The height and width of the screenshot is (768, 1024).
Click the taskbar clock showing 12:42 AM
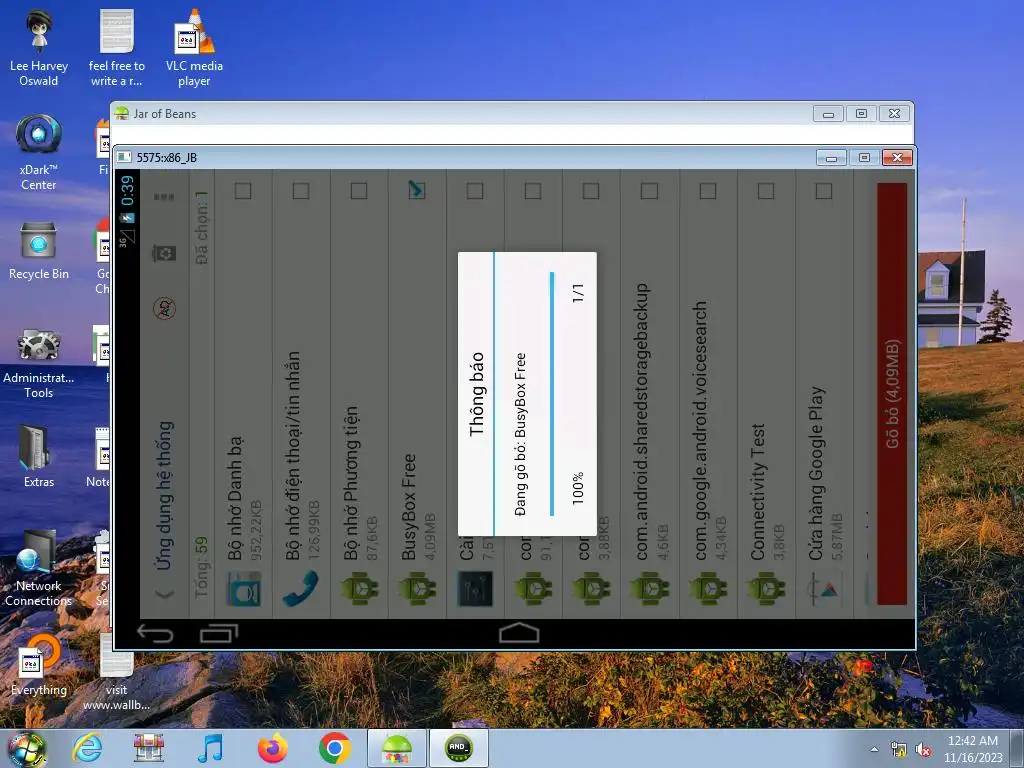click(973, 749)
